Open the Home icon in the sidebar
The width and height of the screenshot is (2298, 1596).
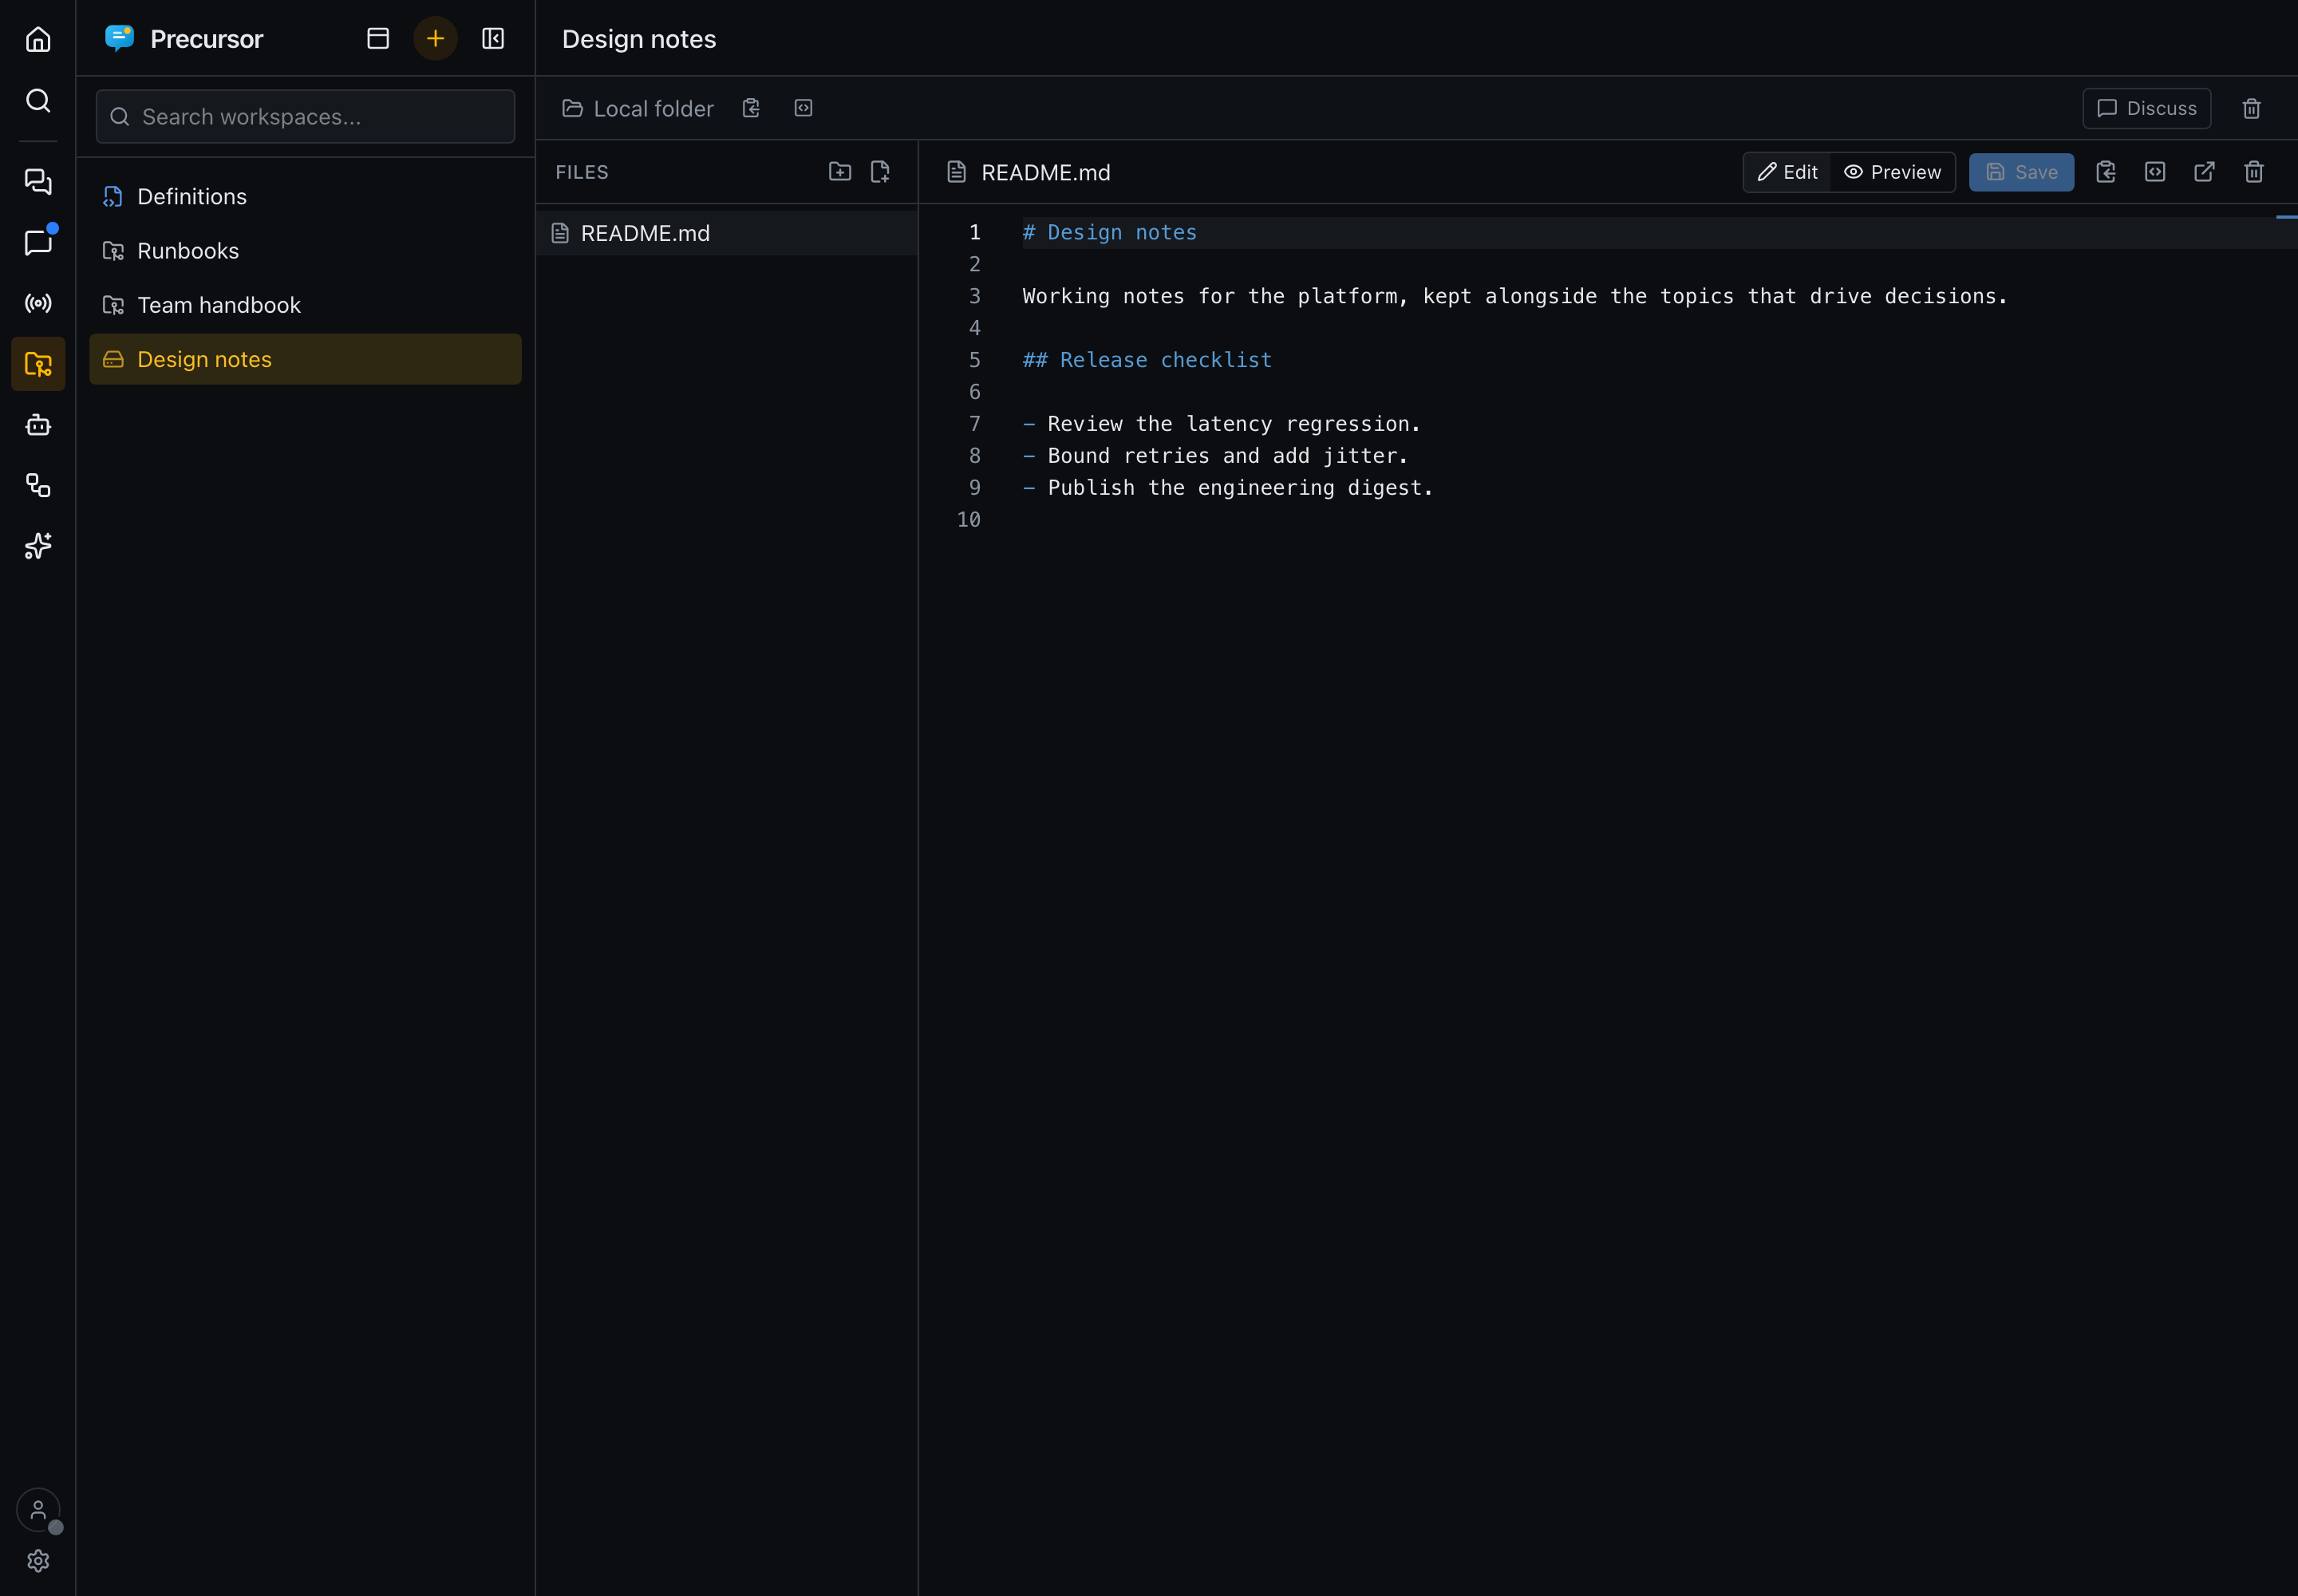tap(38, 39)
